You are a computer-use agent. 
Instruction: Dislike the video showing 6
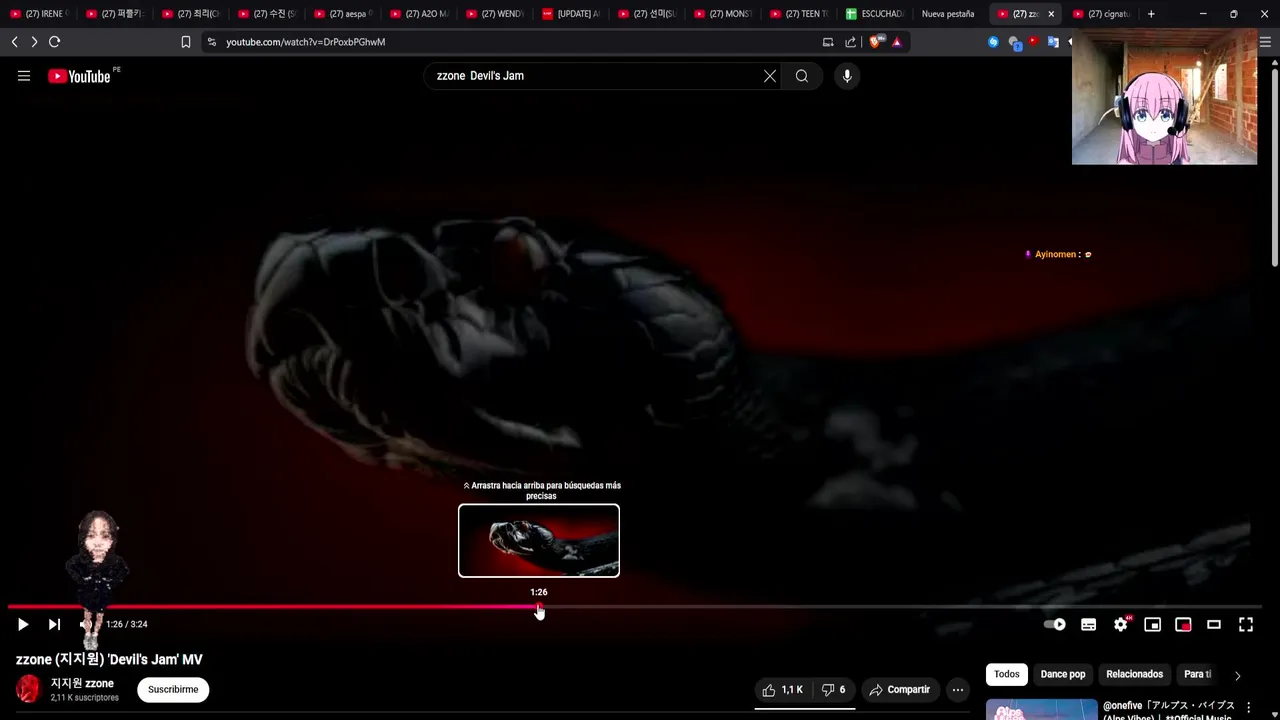[x=834, y=690]
